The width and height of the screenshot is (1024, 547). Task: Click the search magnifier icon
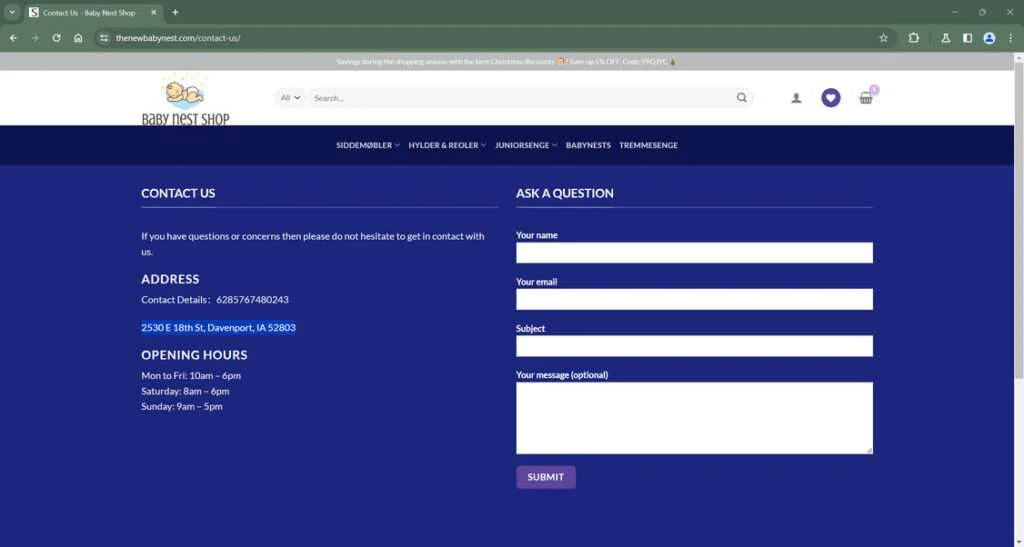pos(741,98)
